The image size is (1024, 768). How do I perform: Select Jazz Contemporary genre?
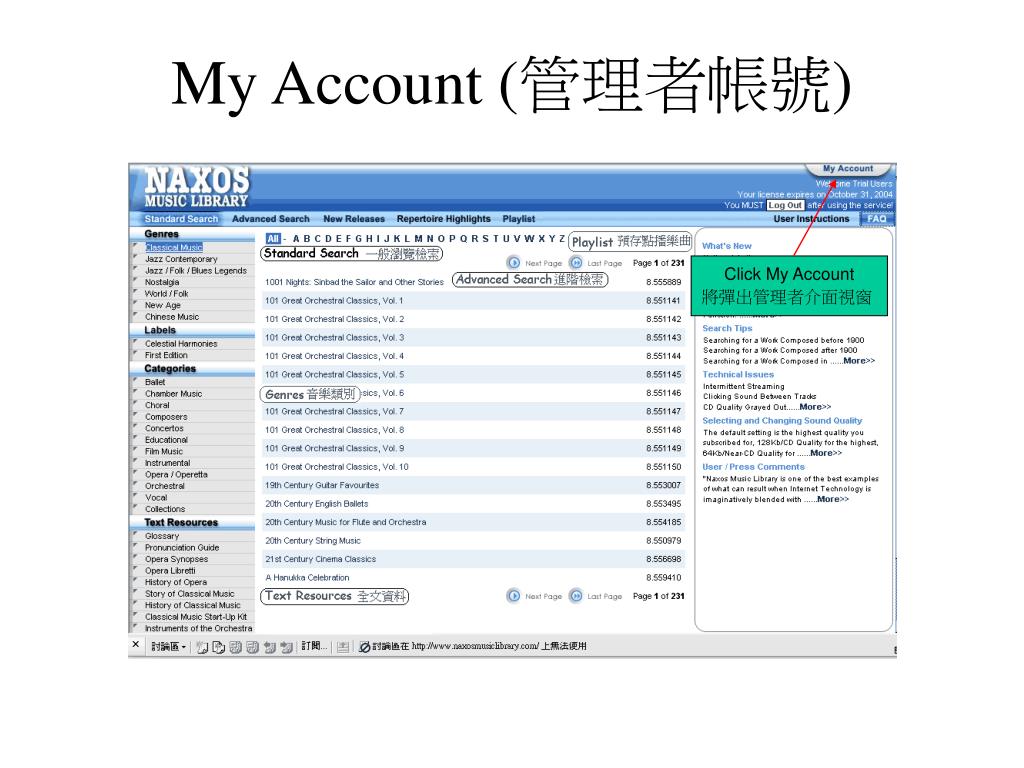(x=181, y=259)
